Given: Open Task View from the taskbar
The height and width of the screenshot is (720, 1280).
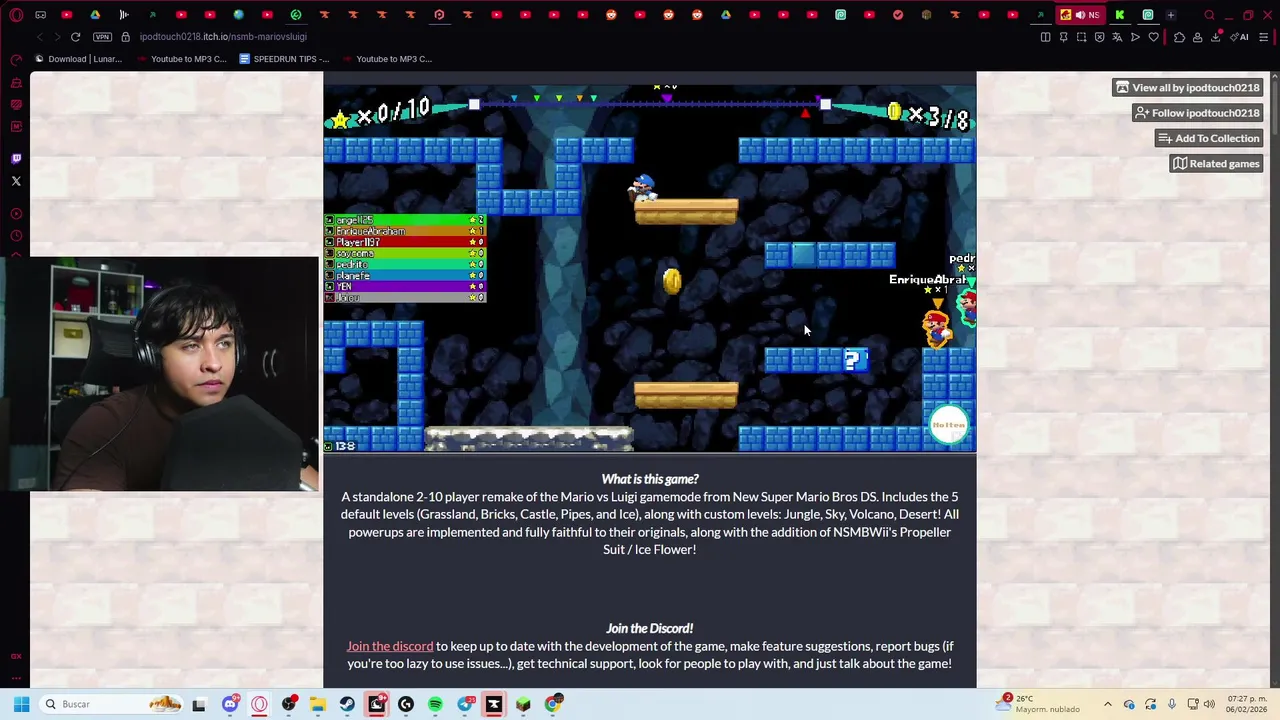Looking at the screenshot, I should (x=199, y=704).
